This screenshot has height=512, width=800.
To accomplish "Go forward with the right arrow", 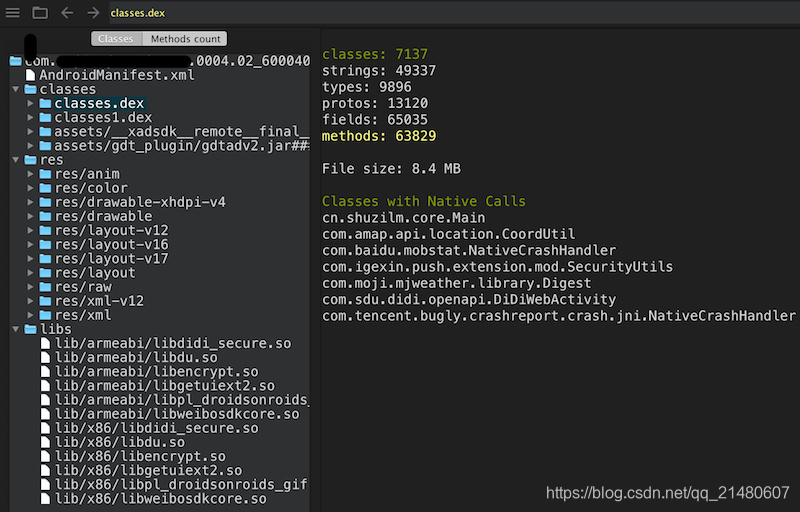I will coord(93,13).
